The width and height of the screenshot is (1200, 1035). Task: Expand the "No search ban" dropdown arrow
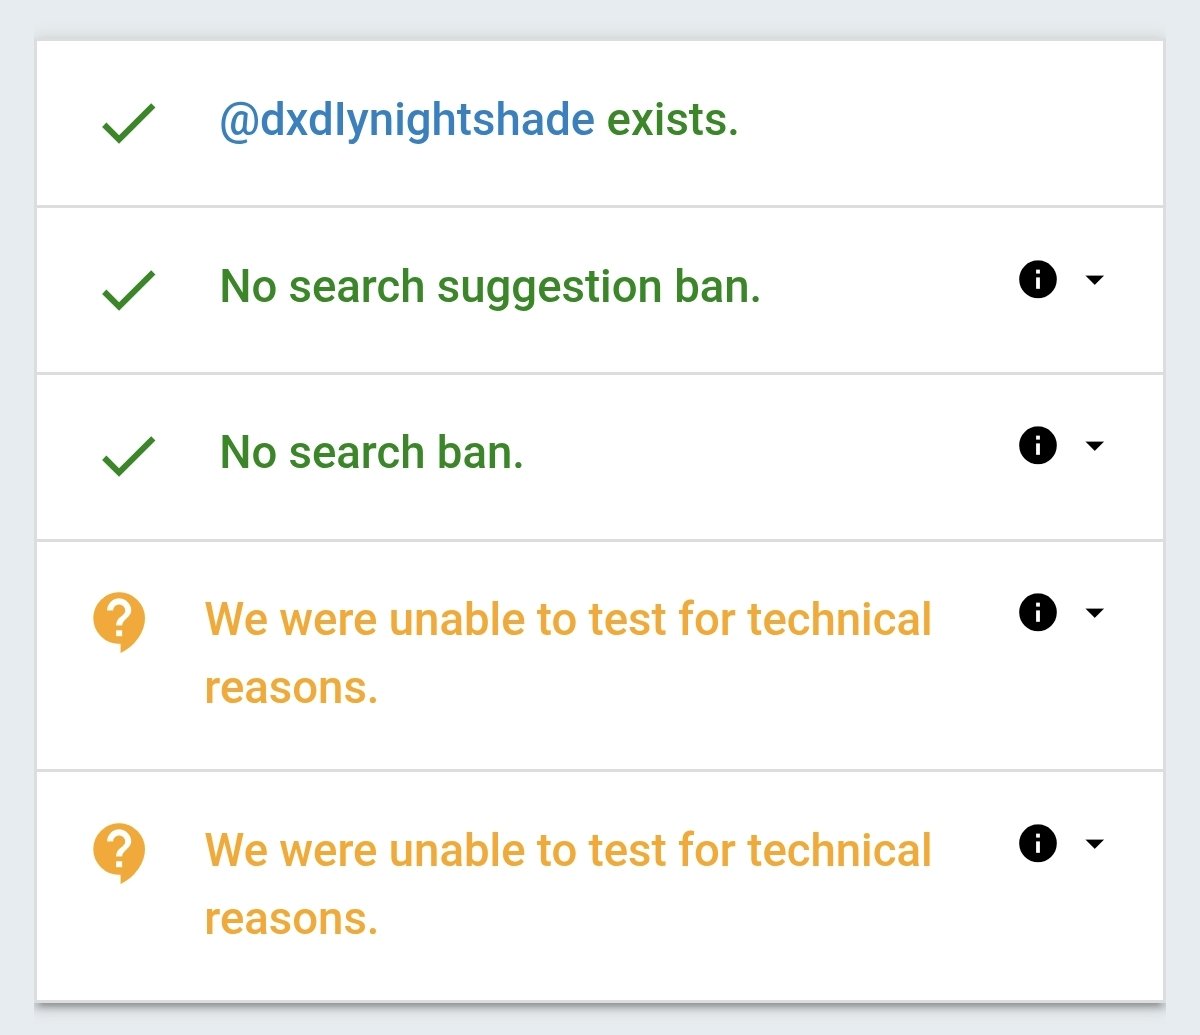1095,446
